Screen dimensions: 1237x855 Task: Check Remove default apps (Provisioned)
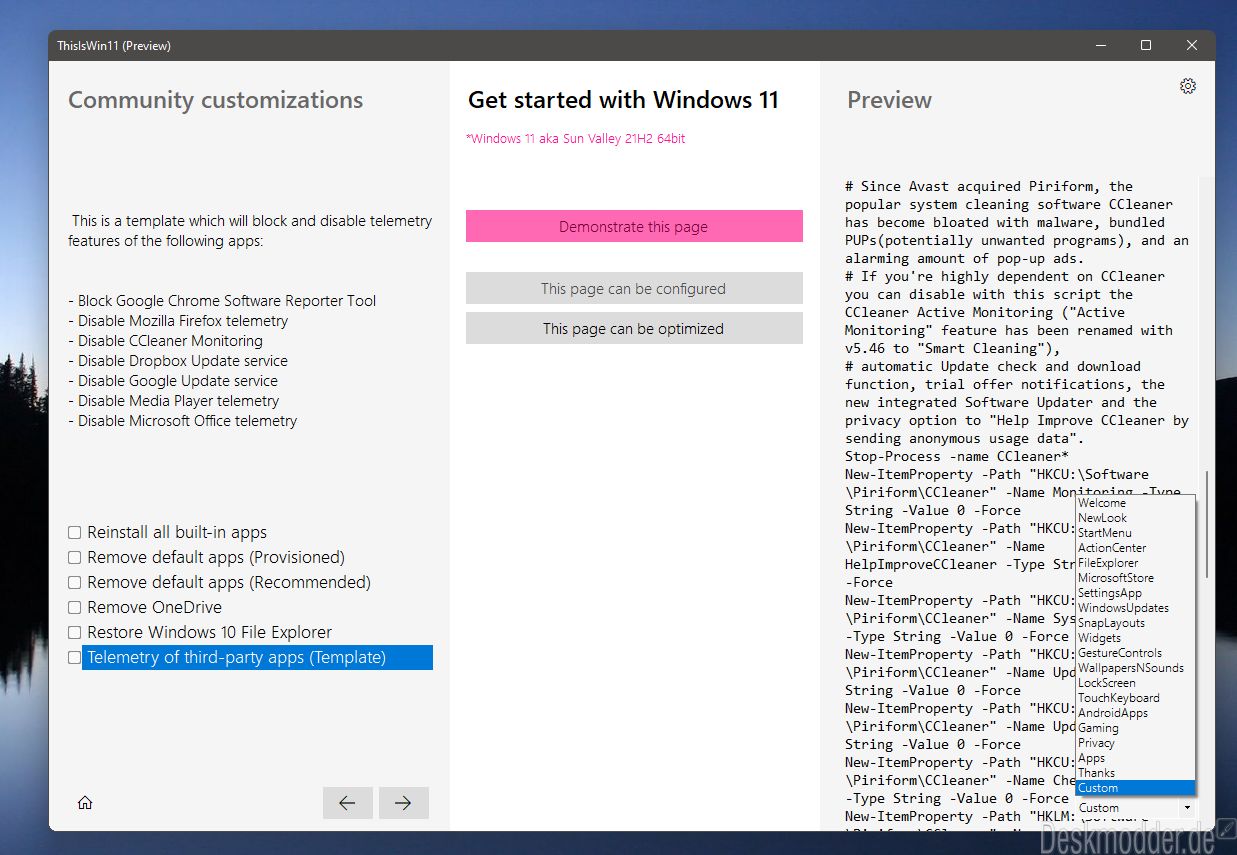74,558
